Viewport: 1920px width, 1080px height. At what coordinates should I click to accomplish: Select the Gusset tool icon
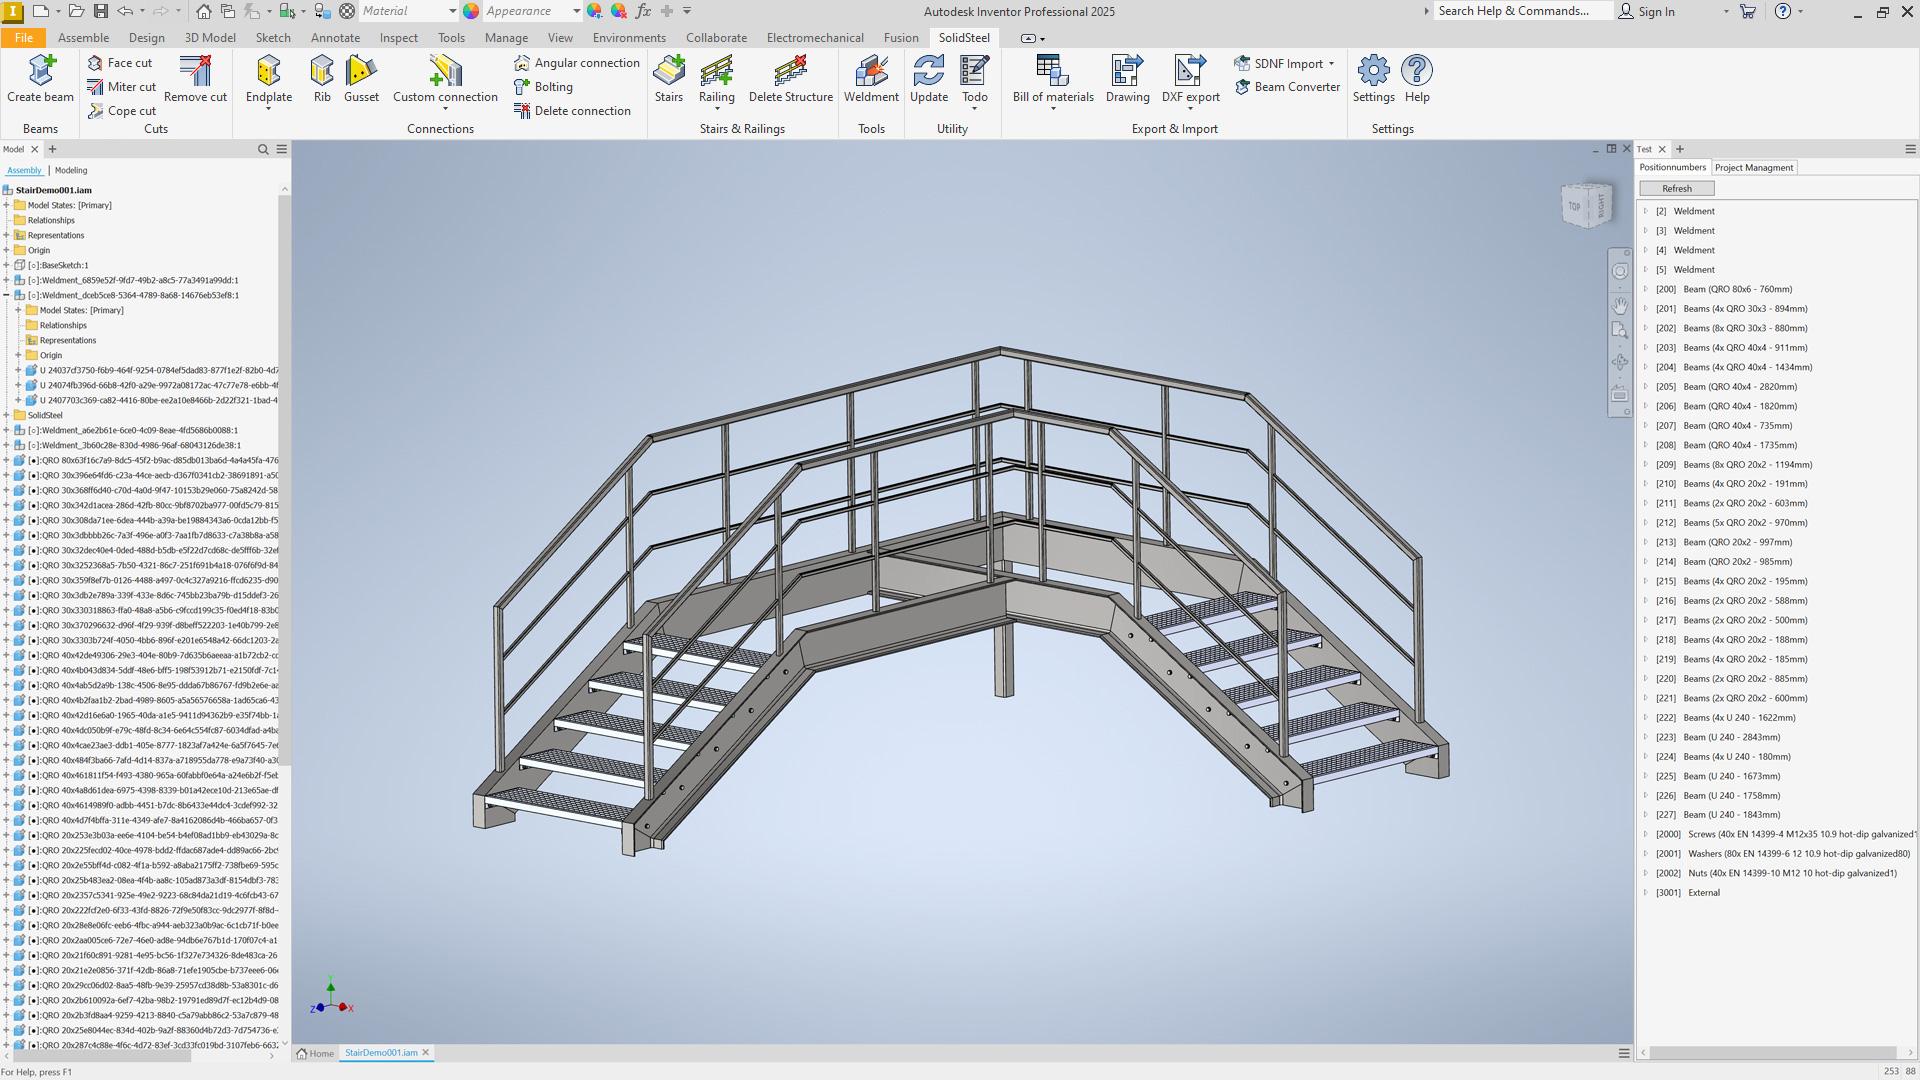click(361, 71)
